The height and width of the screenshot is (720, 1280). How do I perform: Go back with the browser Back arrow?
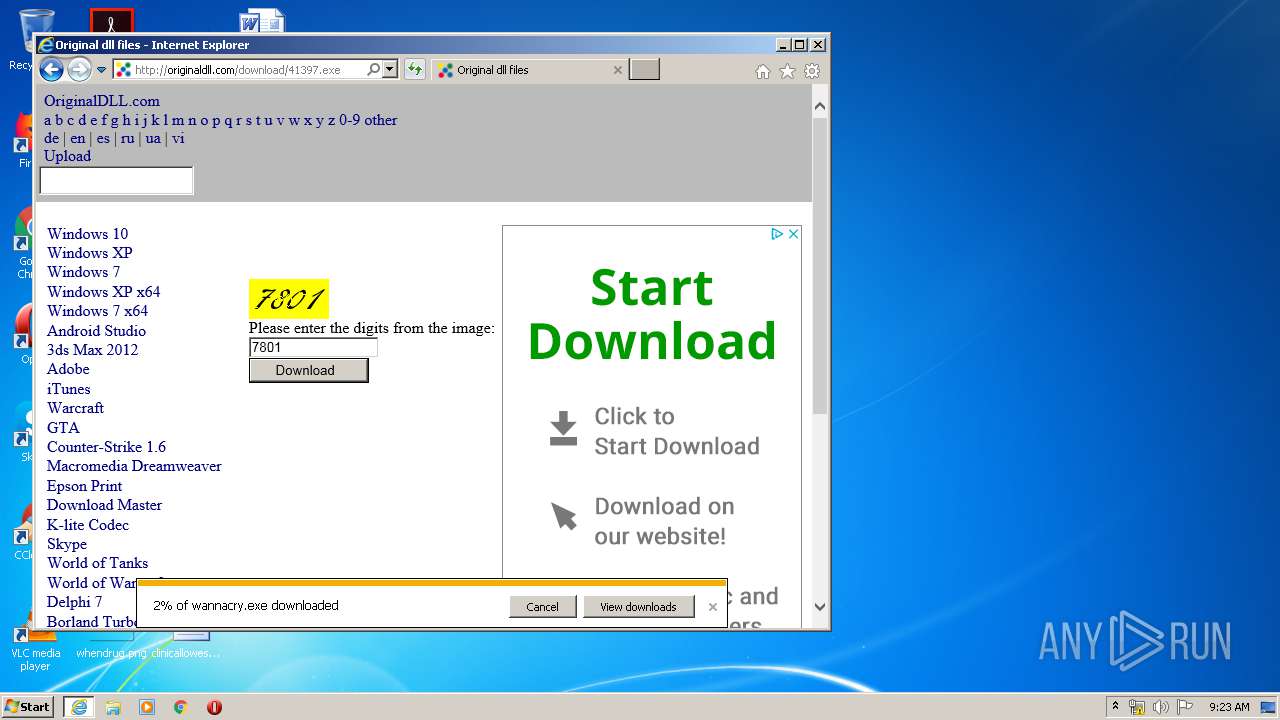tap(51, 70)
